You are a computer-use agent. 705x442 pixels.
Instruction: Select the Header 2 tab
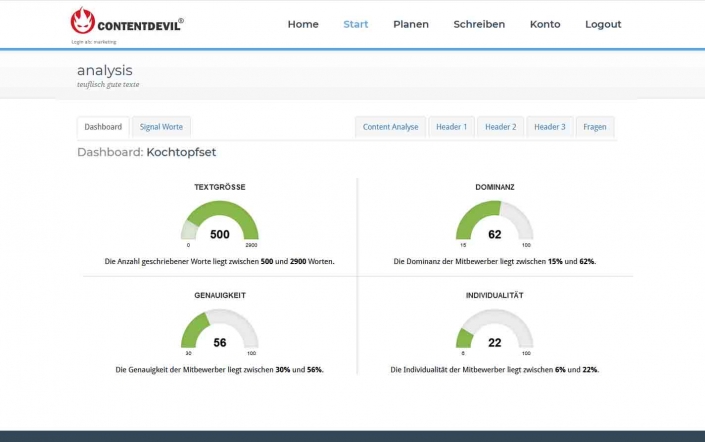click(500, 127)
